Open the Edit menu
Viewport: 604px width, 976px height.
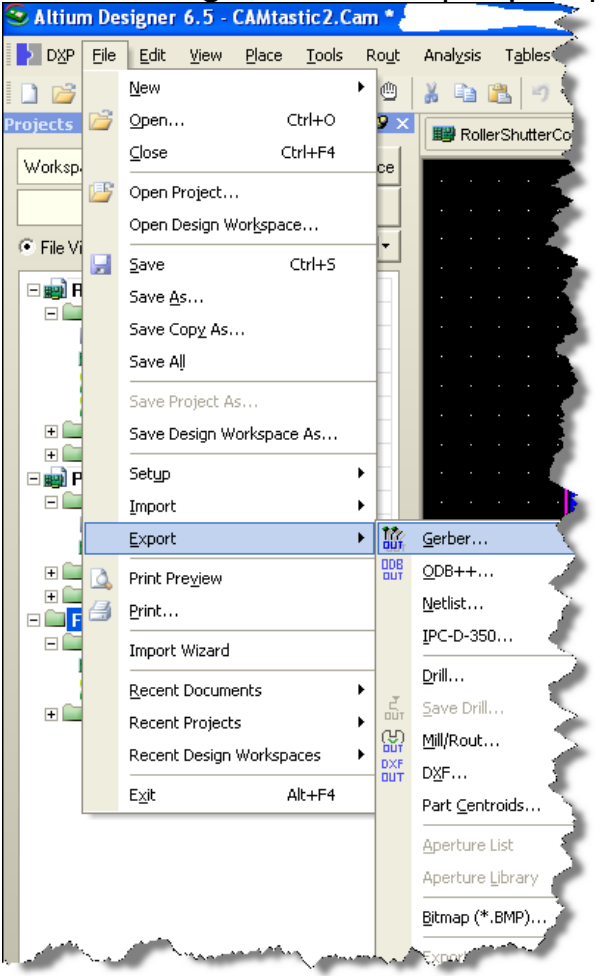click(152, 56)
